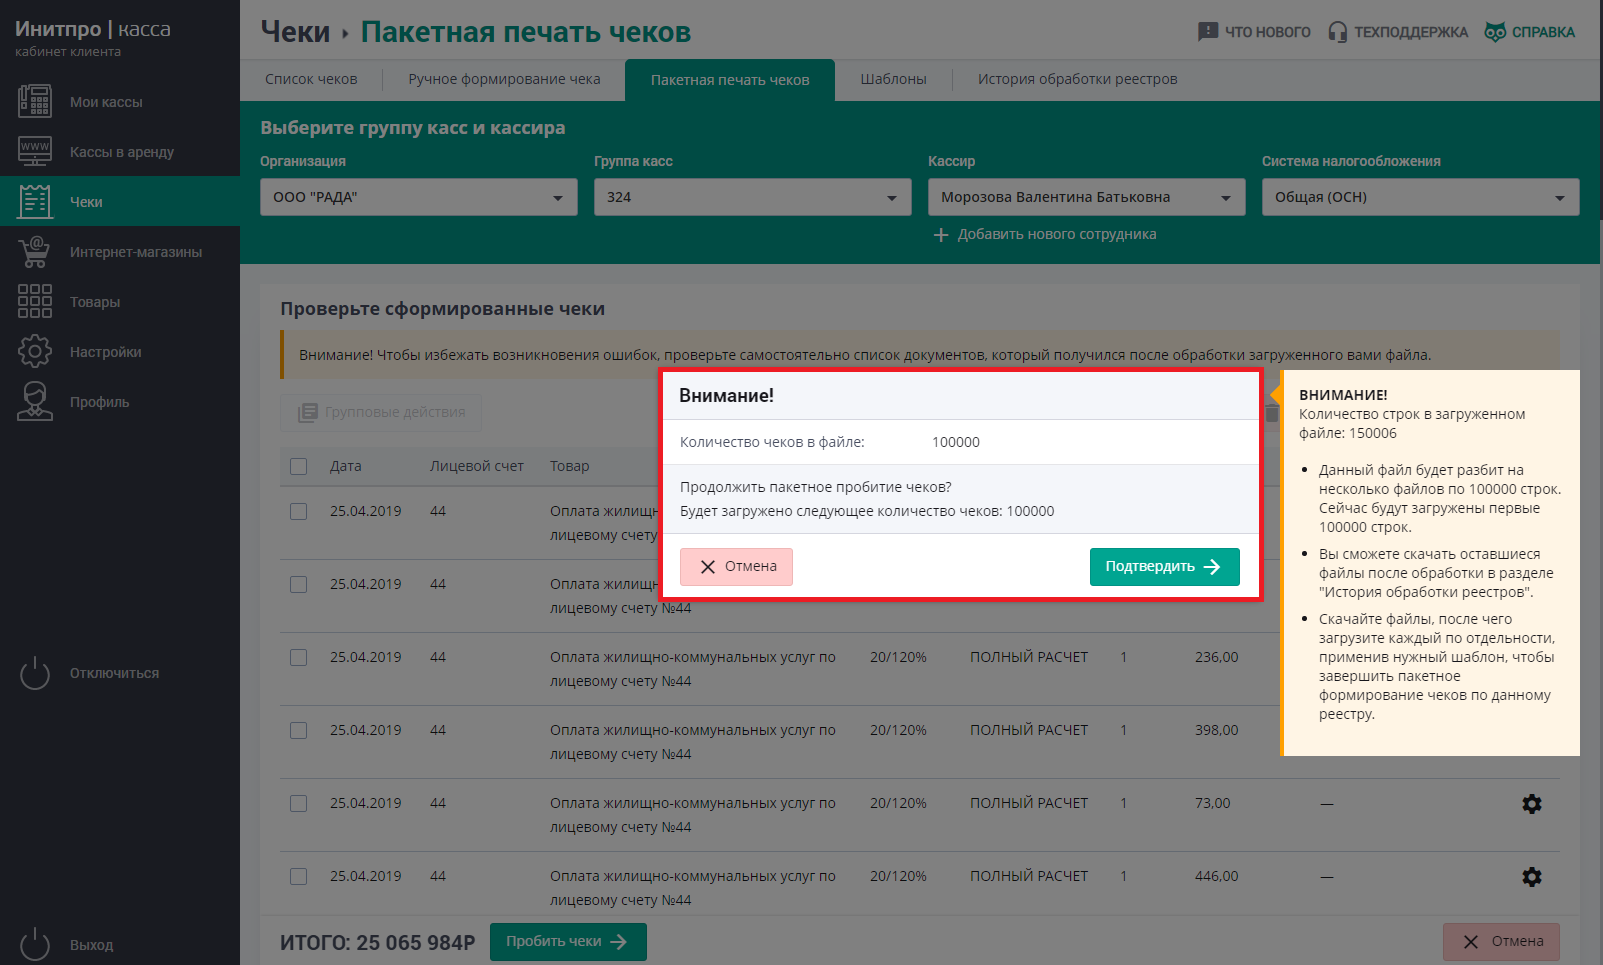Check checkbox for row with amount 398,00
The width and height of the screenshot is (1603, 965).
tap(298, 730)
